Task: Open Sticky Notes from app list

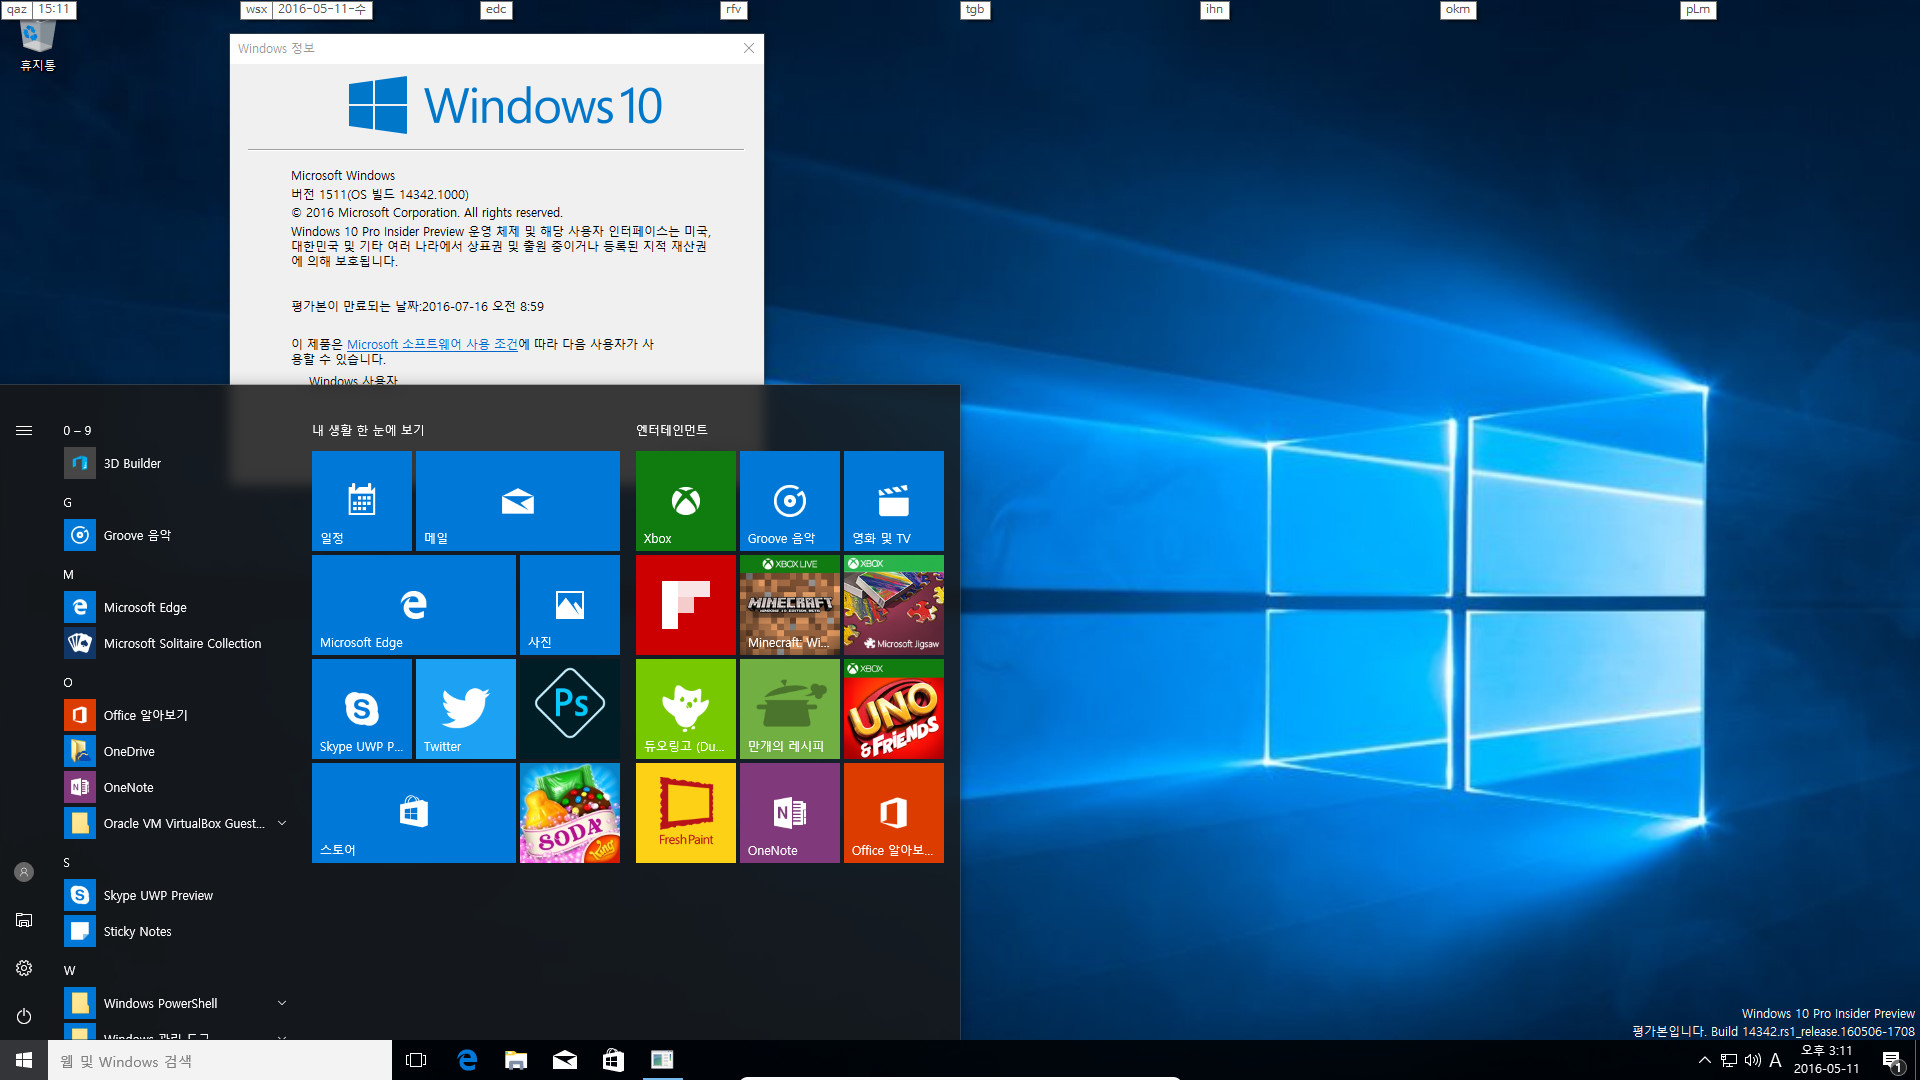Action: [x=176, y=931]
